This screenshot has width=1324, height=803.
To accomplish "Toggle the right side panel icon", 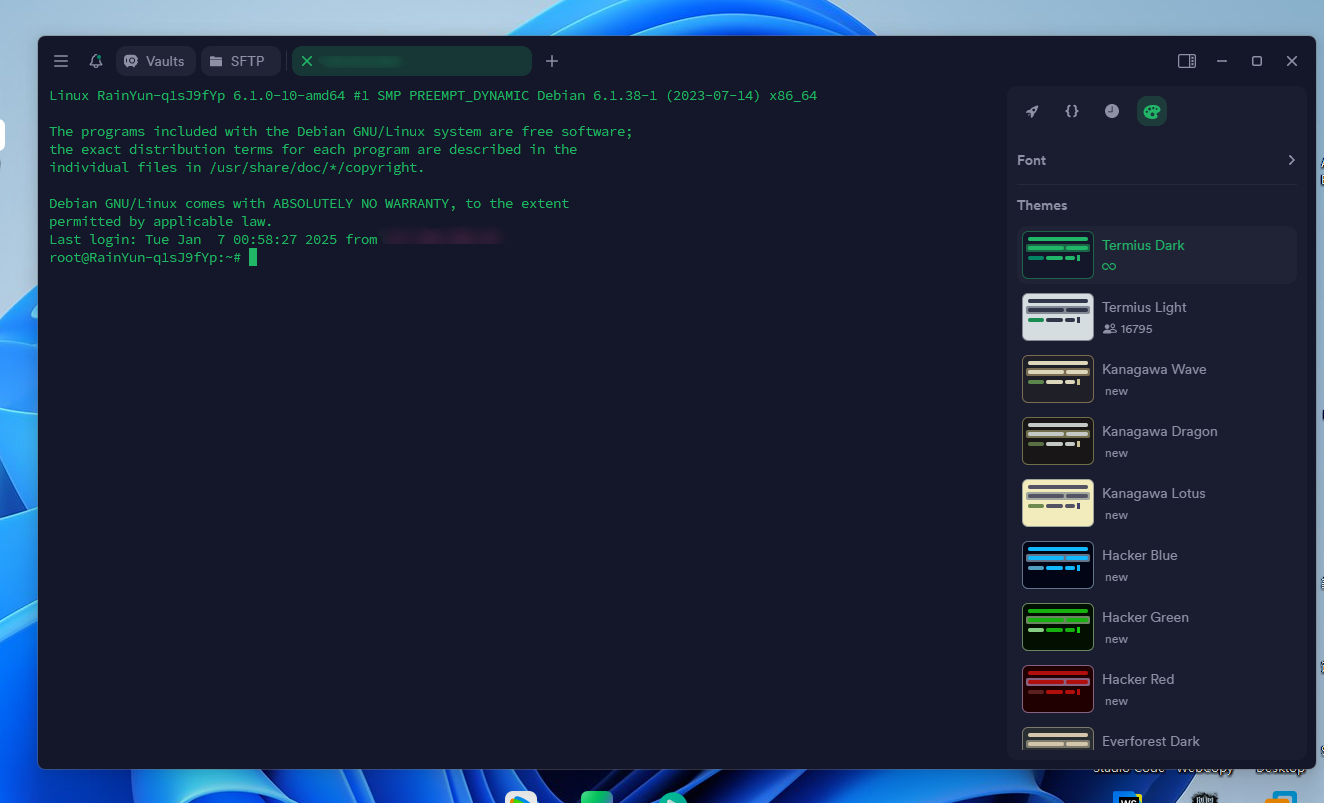I will [1187, 61].
